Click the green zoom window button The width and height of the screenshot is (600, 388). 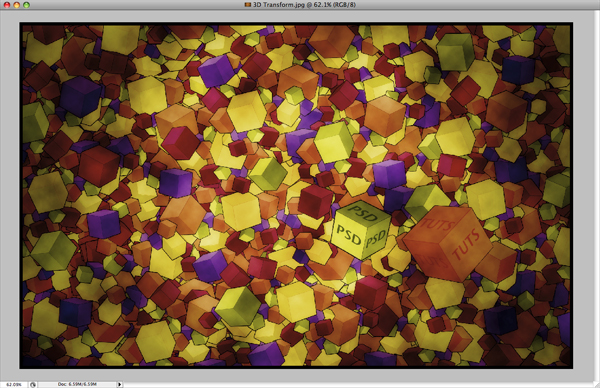(x=26, y=5)
